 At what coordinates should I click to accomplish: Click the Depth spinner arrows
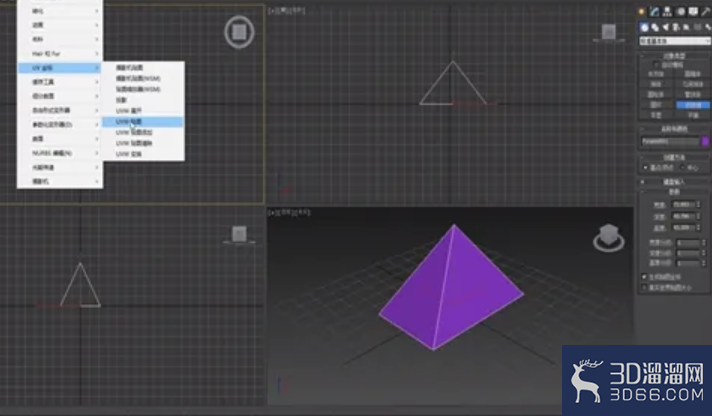(698, 216)
